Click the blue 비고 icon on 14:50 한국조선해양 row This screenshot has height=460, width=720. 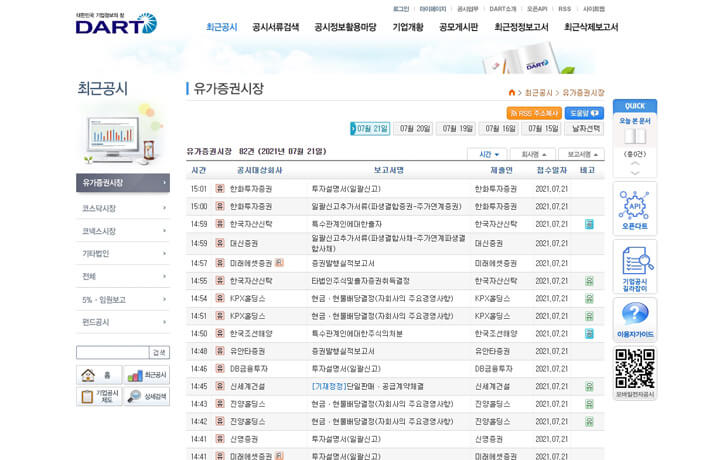coord(589,334)
